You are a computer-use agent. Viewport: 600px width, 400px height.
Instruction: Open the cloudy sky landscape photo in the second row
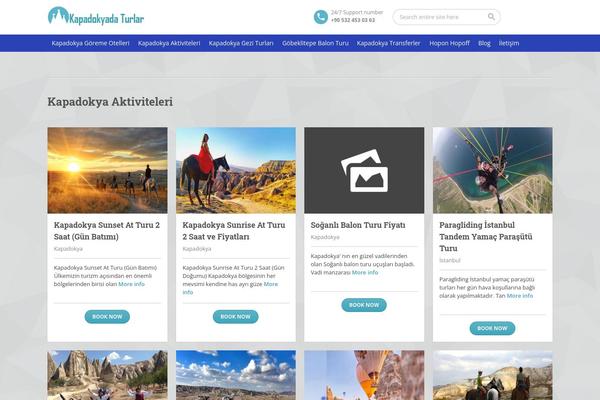click(236, 375)
